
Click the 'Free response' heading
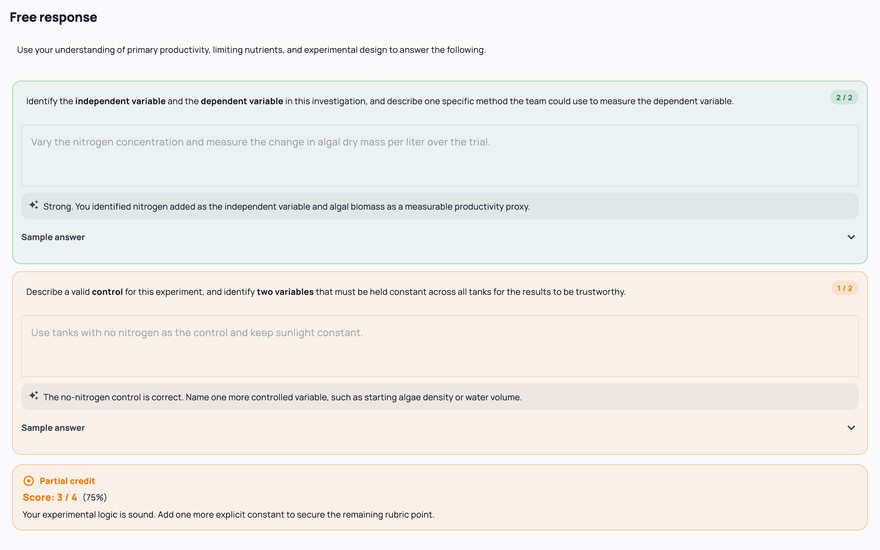pos(53,17)
